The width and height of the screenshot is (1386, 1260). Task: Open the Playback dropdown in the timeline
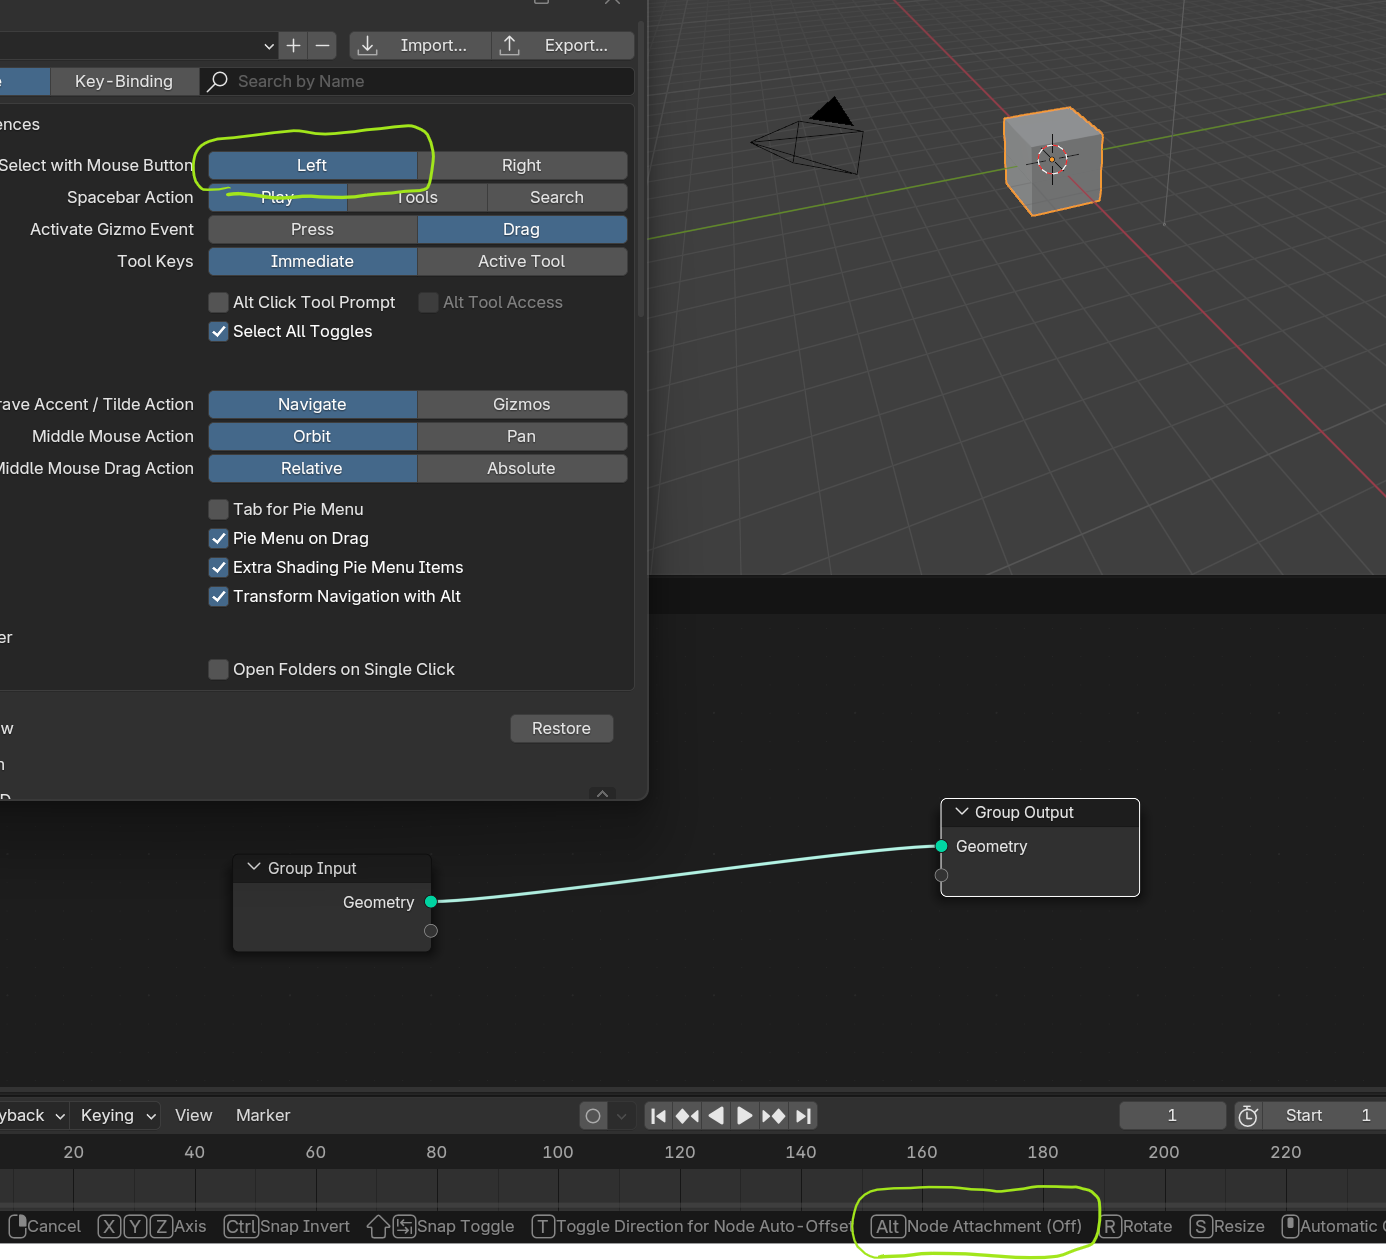[x=34, y=1115]
